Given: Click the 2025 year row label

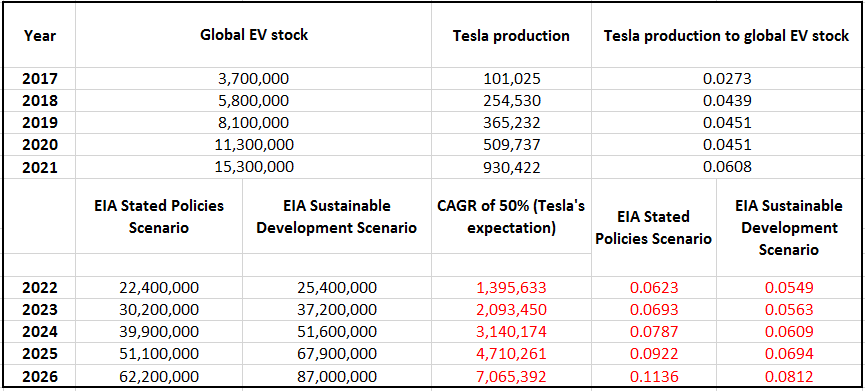Looking at the screenshot, I should tap(39, 353).
